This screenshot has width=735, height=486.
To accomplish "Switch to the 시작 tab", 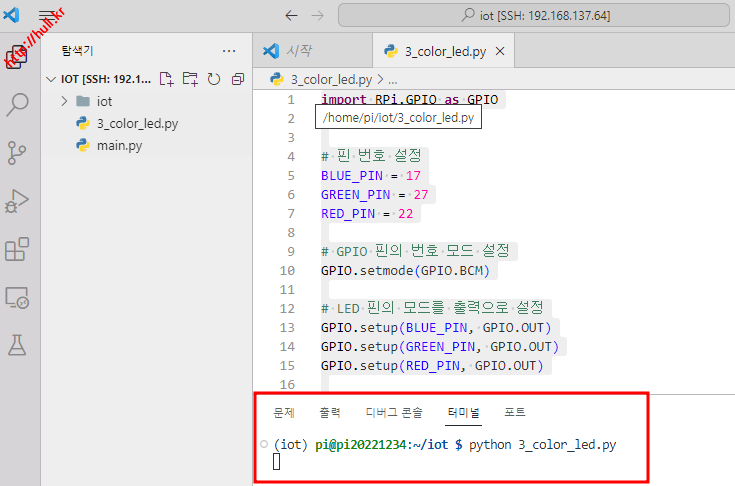I will 297,51.
